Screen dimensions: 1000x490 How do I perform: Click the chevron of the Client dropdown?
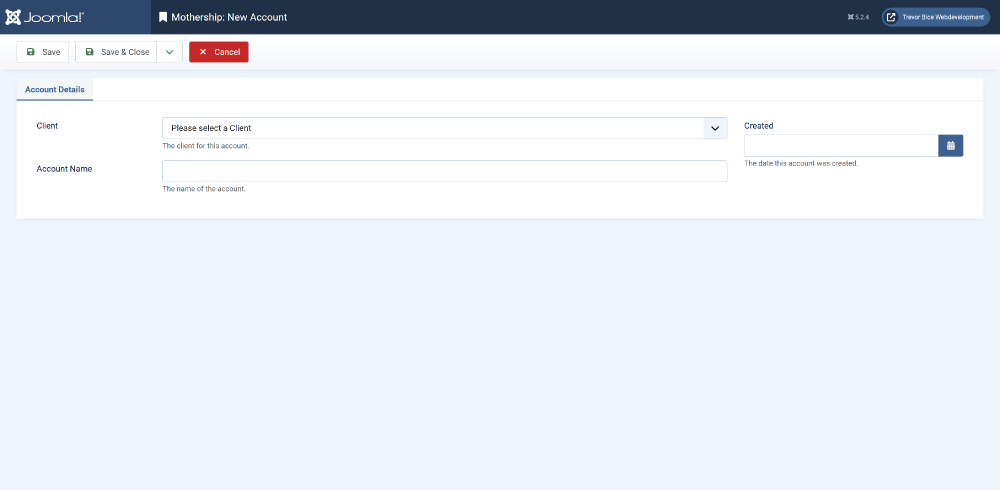pos(716,128)
